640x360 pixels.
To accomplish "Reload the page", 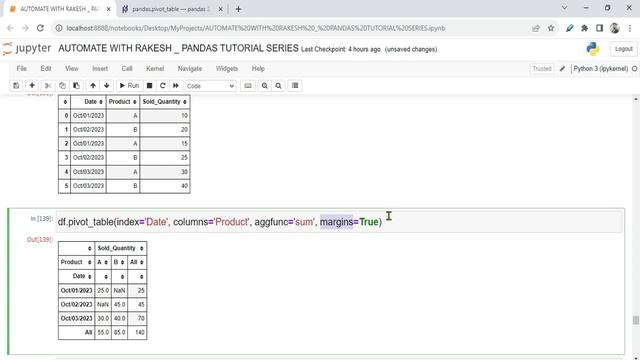I will 40,28.
